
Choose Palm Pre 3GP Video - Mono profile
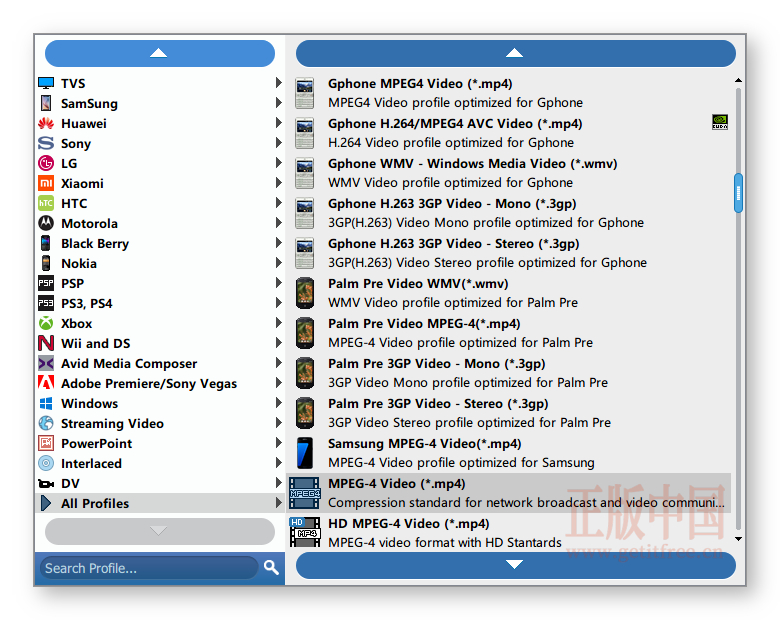pyautogui.click(x=508, y=373)
